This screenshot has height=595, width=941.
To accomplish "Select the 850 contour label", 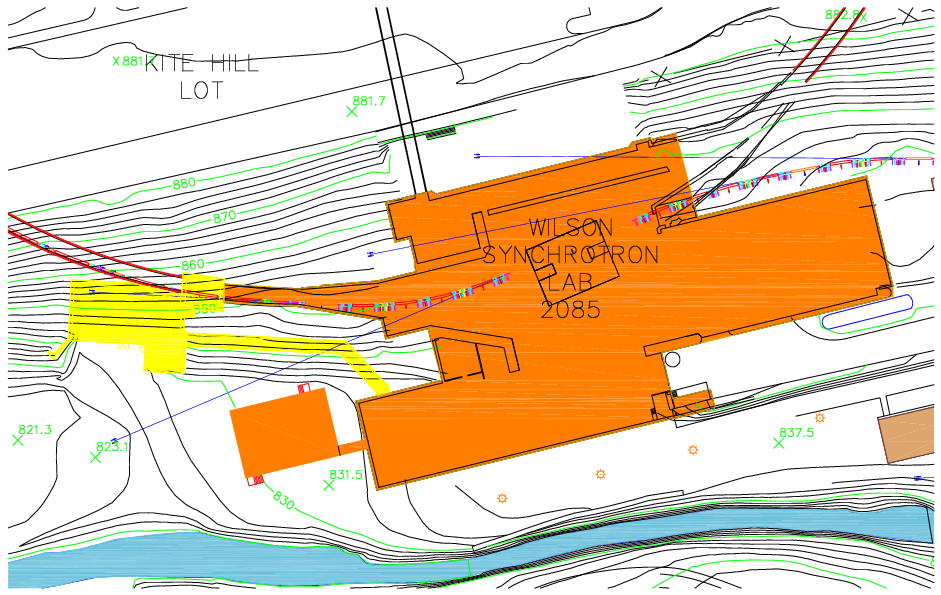I will 205,308.
